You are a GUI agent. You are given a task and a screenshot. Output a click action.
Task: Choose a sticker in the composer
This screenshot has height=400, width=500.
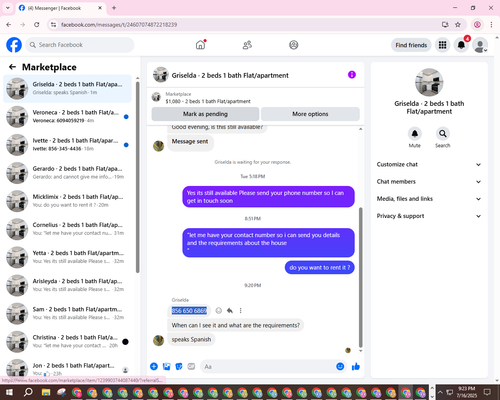pos(179,367)
